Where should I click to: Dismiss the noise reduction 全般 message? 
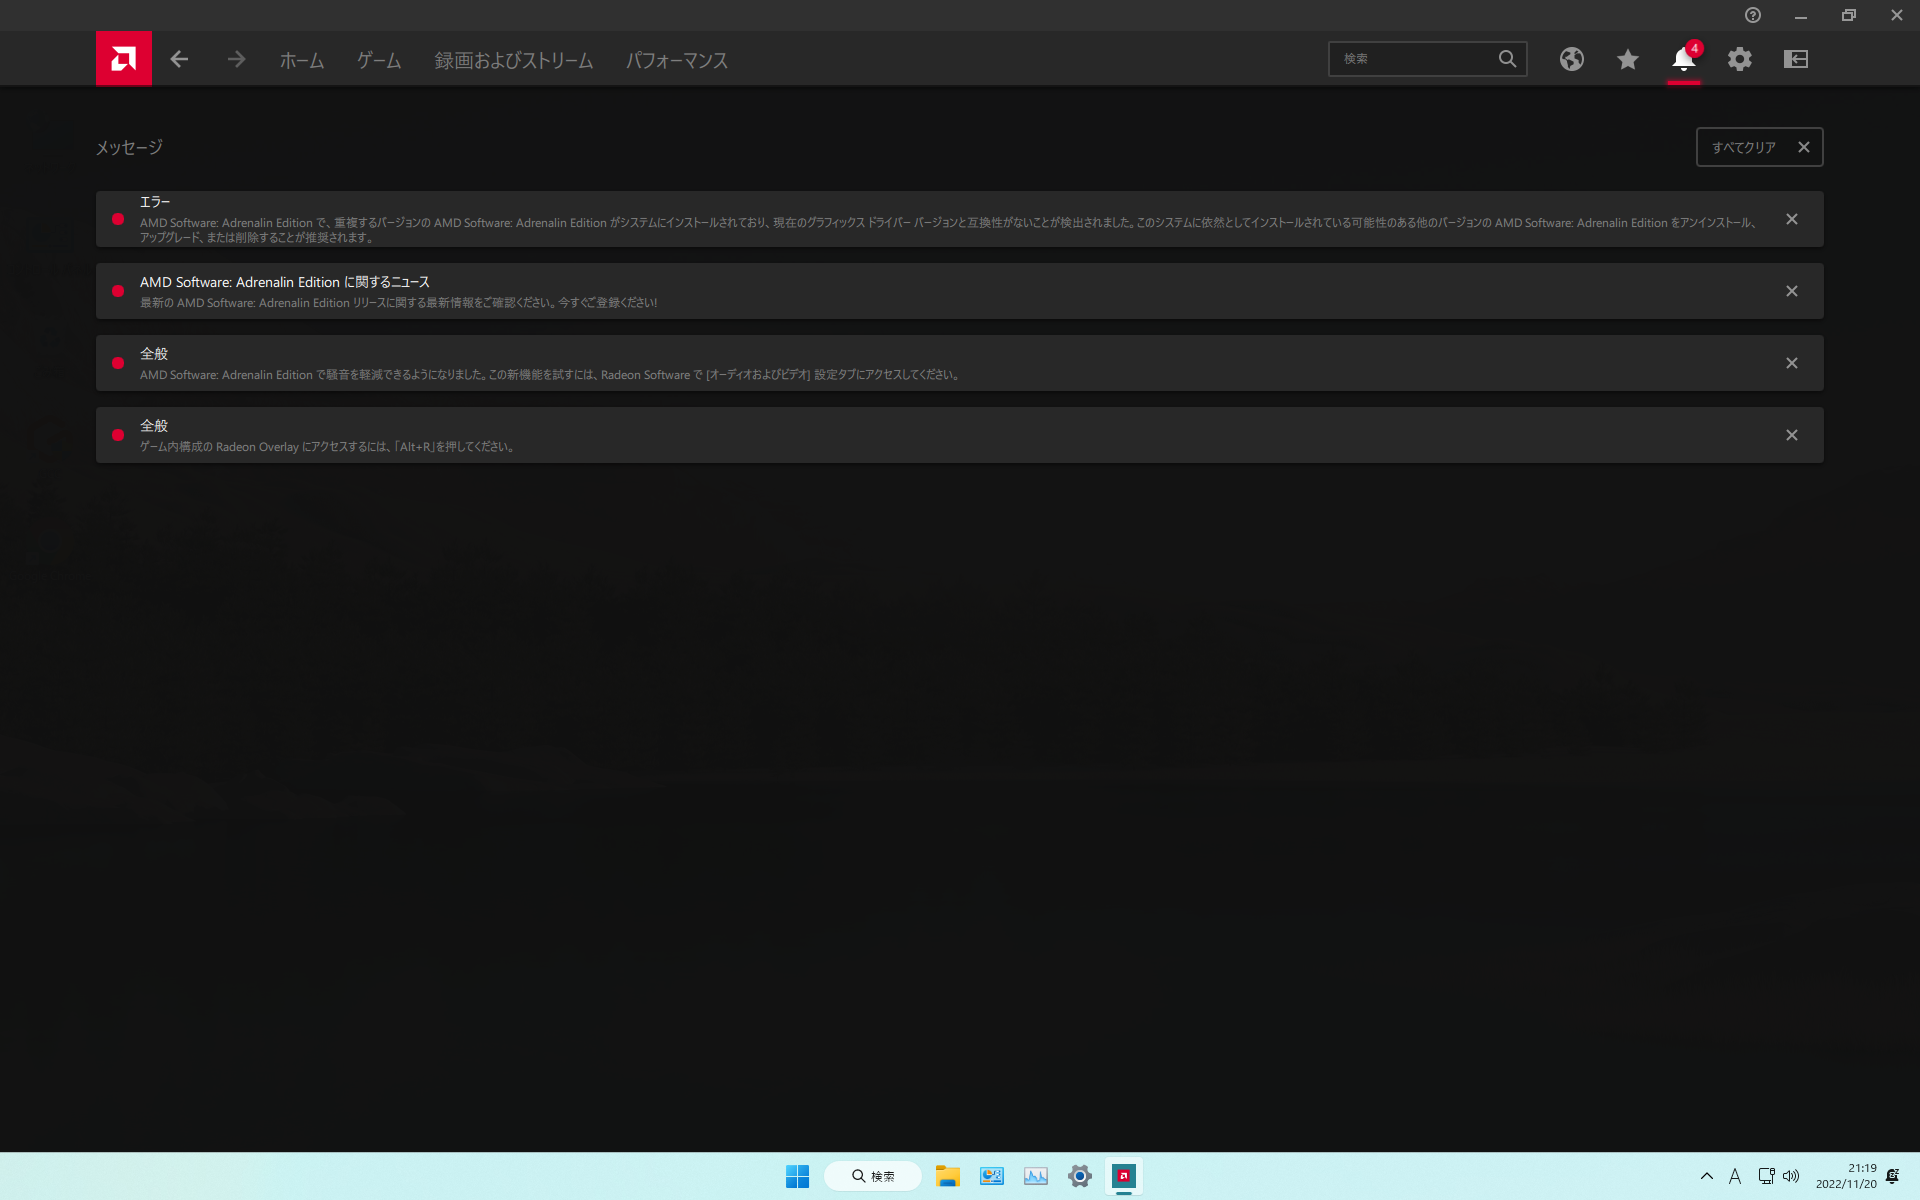[1792, 363]
